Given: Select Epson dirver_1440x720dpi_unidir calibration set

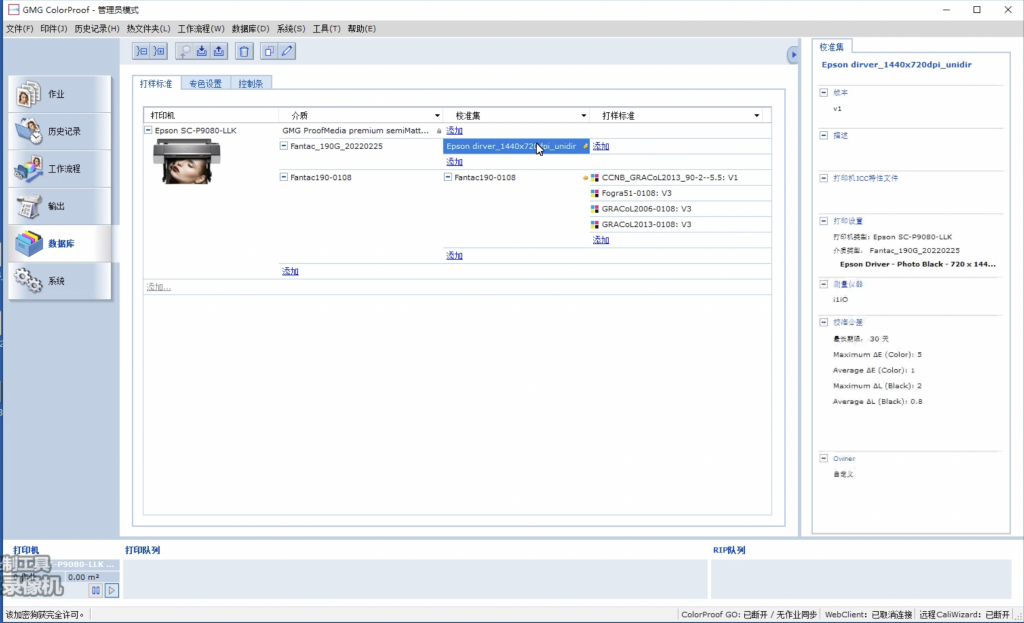Looking at the screenshot, I should coord(516,146).
